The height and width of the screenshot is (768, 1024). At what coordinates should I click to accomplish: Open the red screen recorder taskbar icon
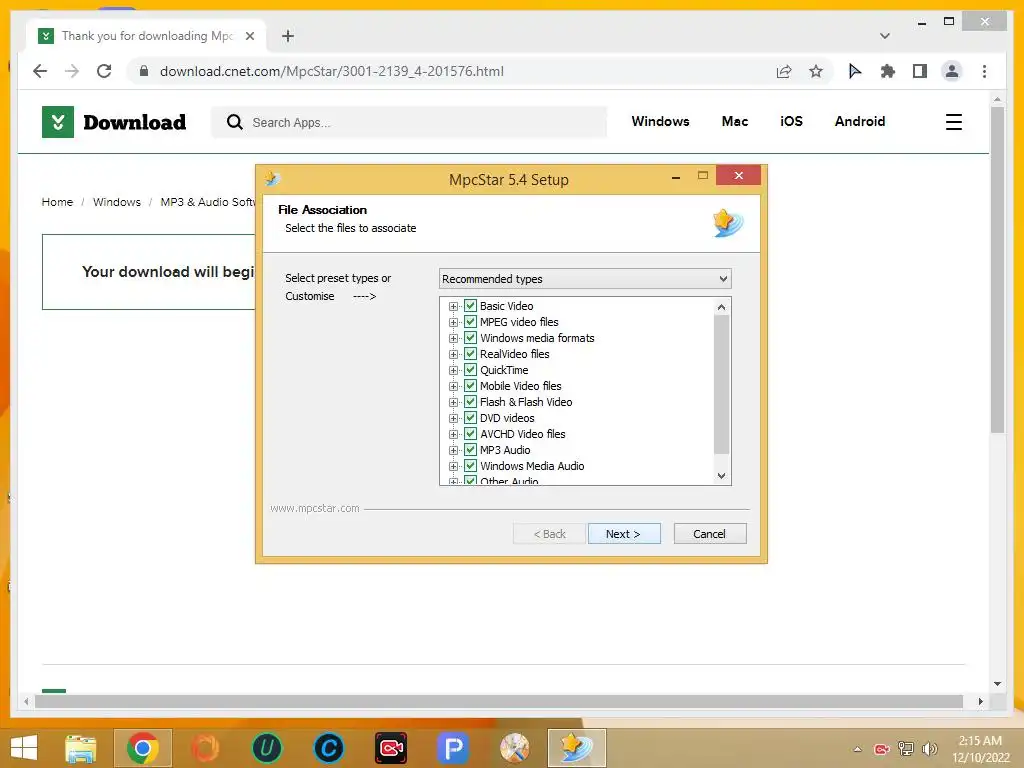pyautogui.click(x=391, y=748)
